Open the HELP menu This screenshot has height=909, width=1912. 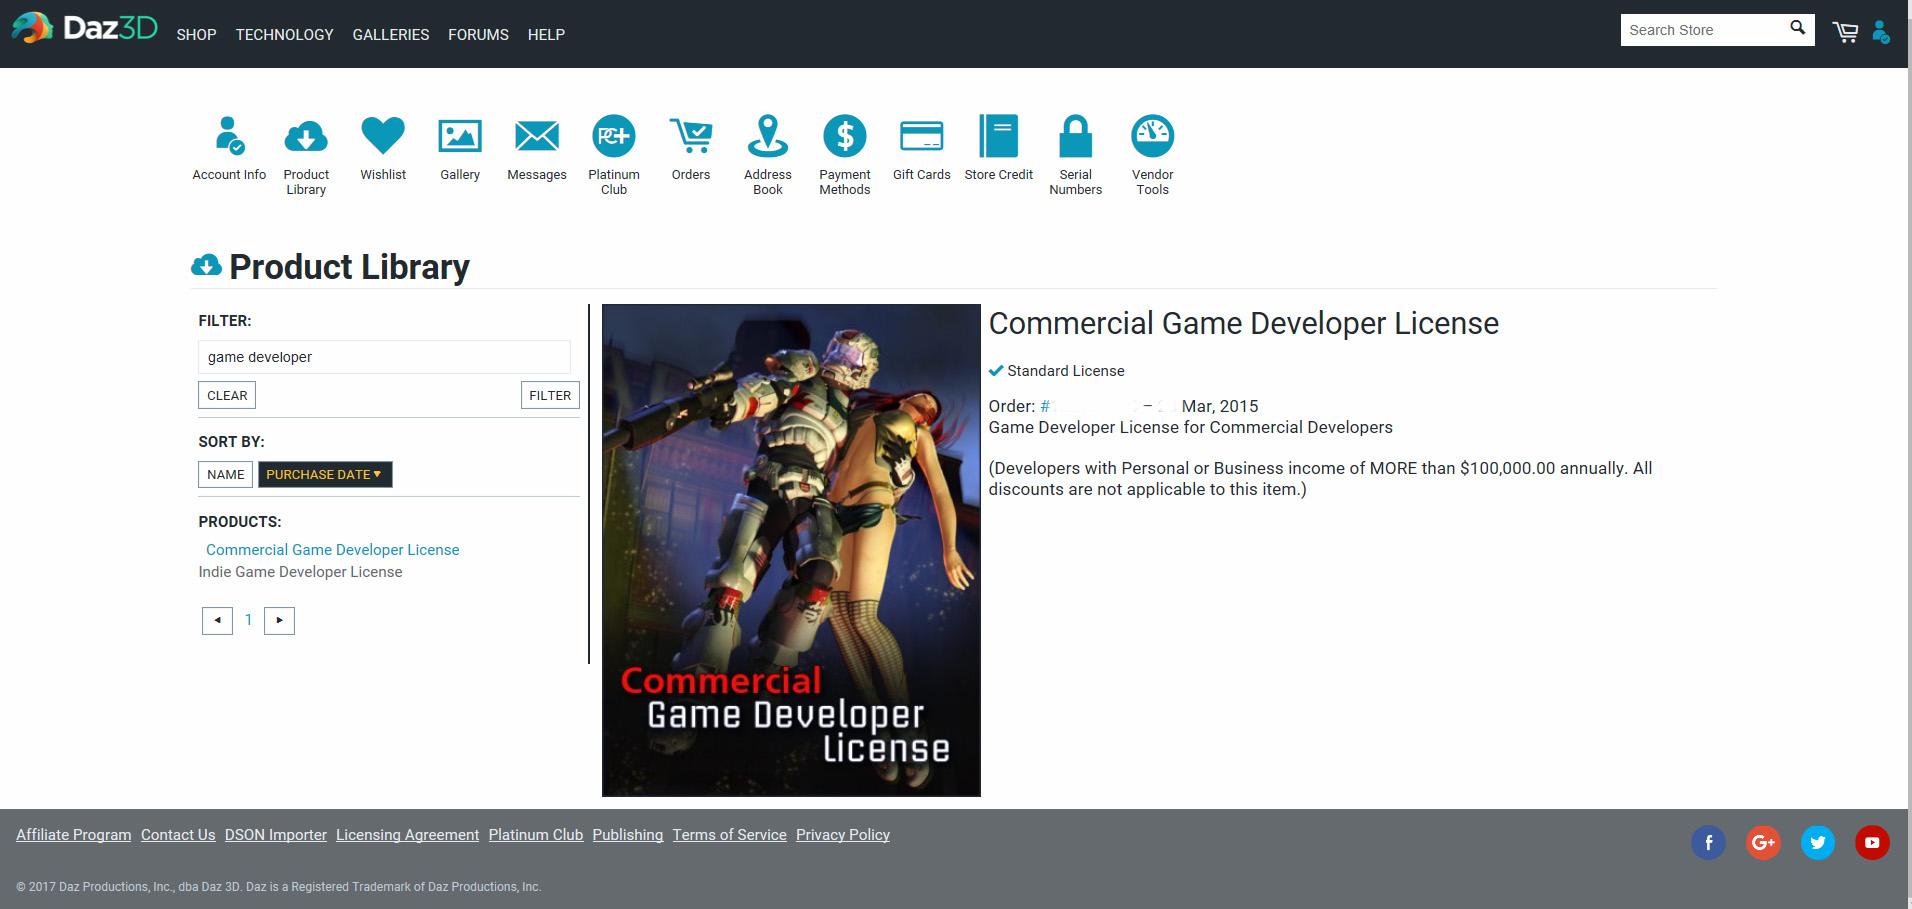546,34
